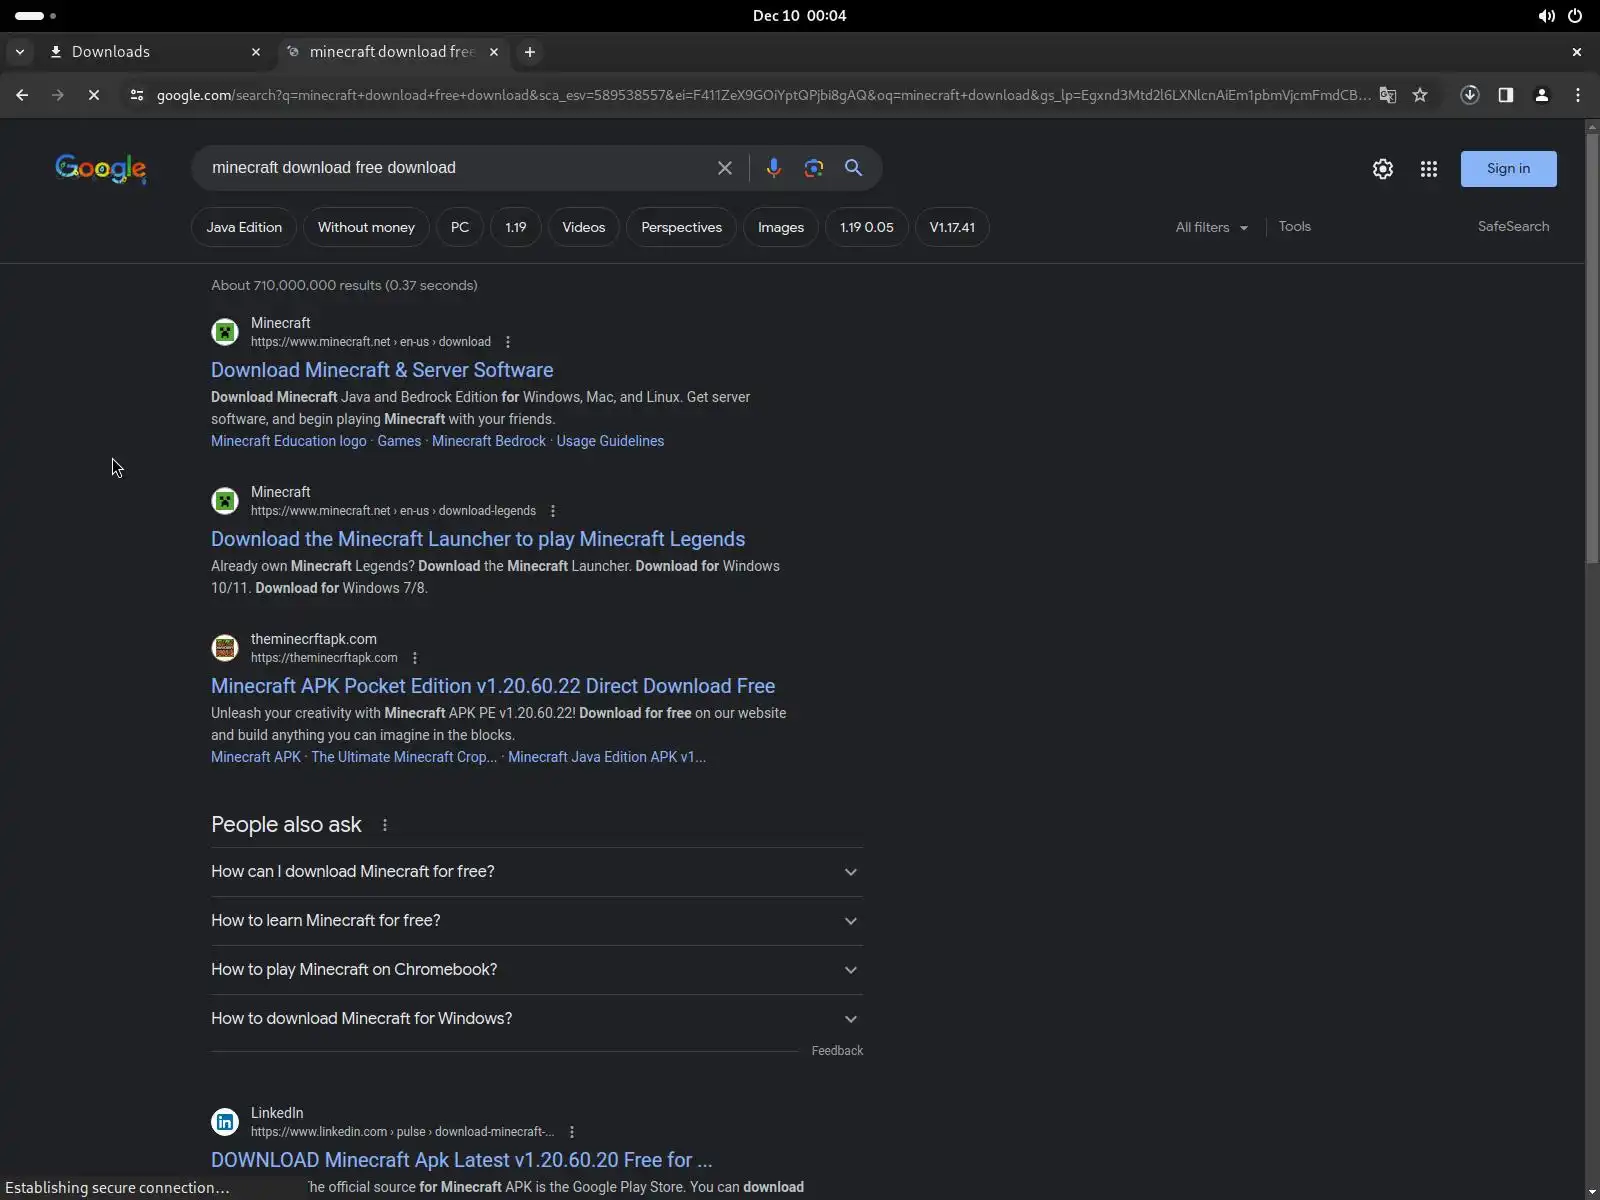Expand 'How to download Minecraft for Windows?'
The height and width of the screenshot is (1200, 1600).
(537, 1019)
